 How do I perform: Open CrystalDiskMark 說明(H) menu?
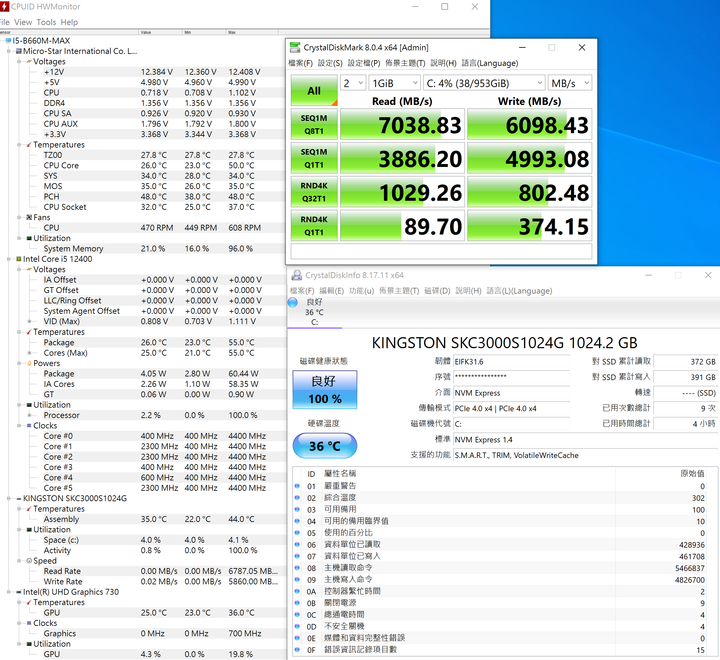point(443,63)
